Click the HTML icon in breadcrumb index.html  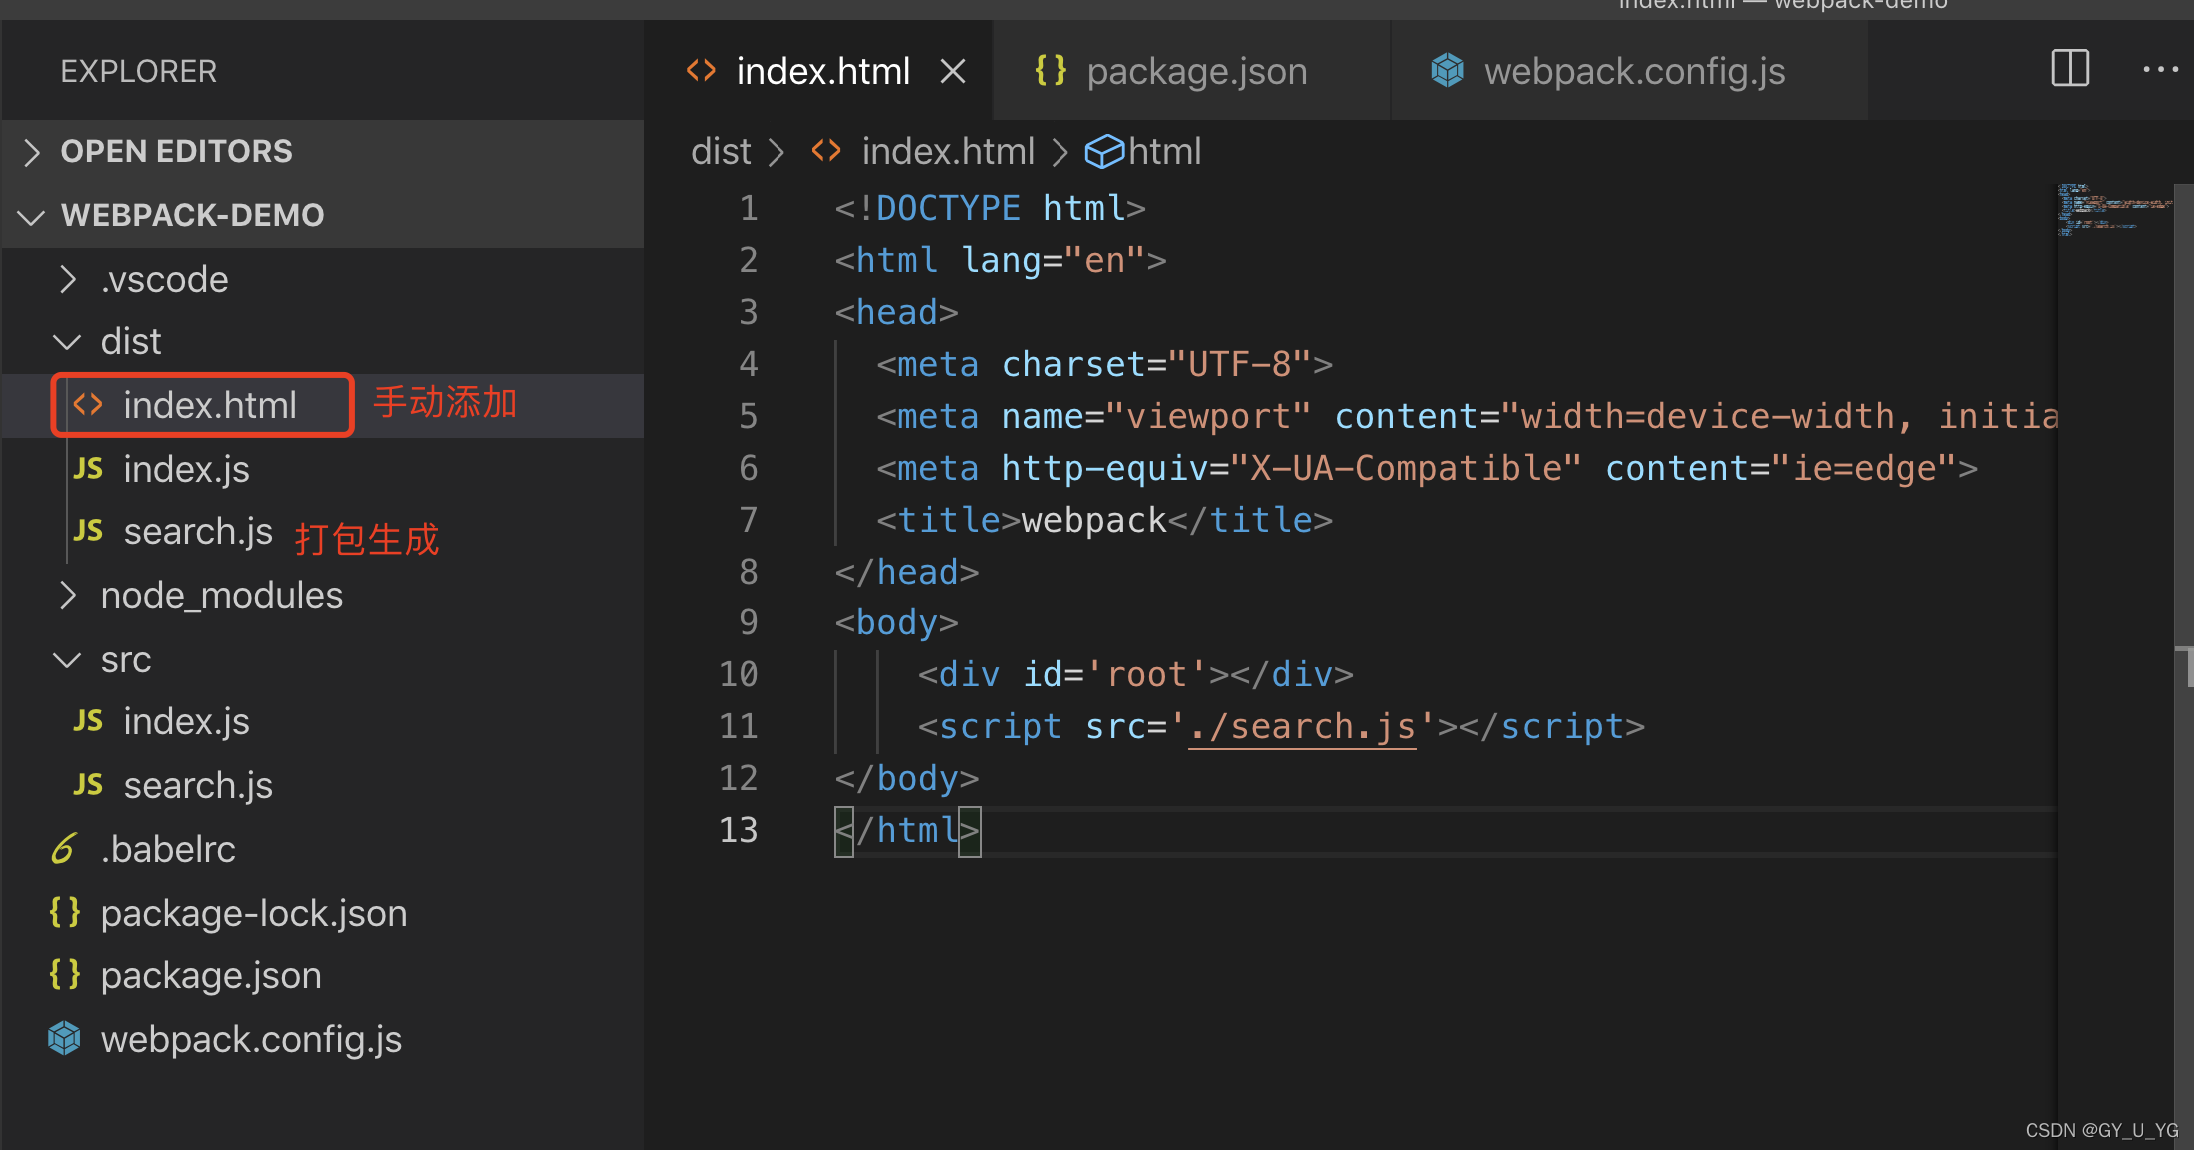[x=826, y=151]
